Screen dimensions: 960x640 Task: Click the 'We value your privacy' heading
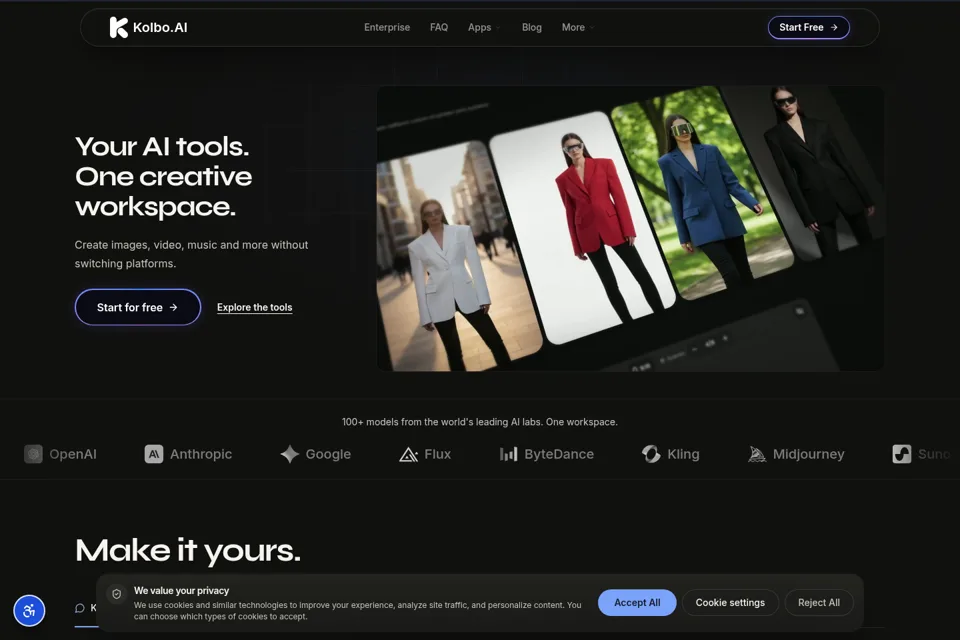coord(181,590)
